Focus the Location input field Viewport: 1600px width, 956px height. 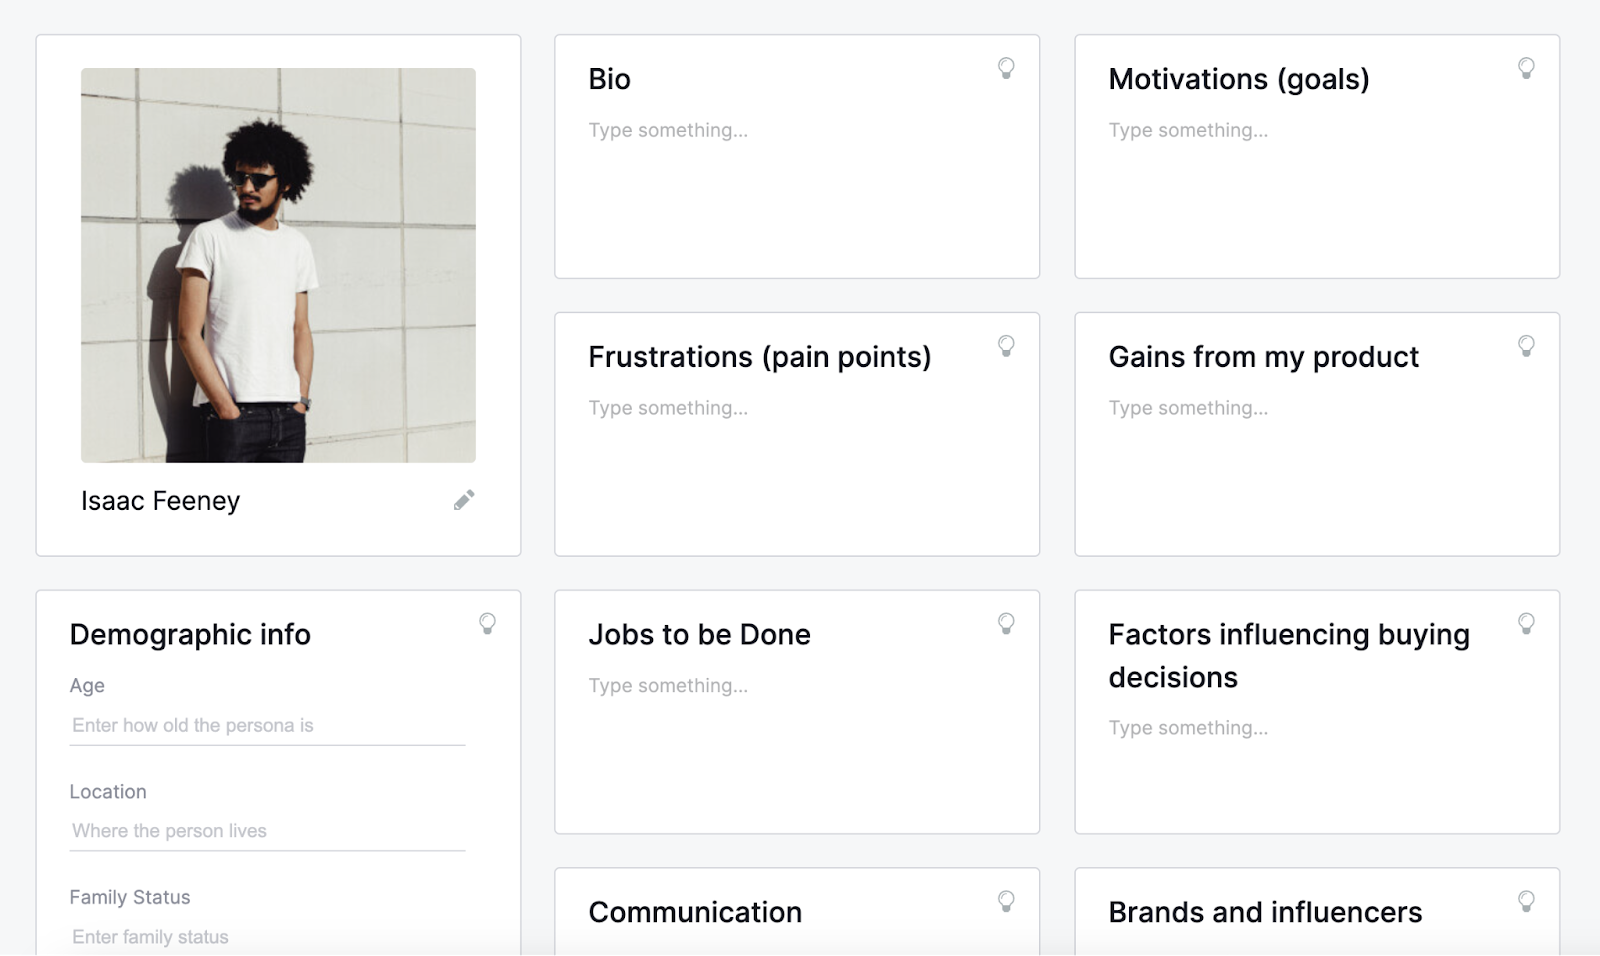pyautogui.click(x=267, y=831)
